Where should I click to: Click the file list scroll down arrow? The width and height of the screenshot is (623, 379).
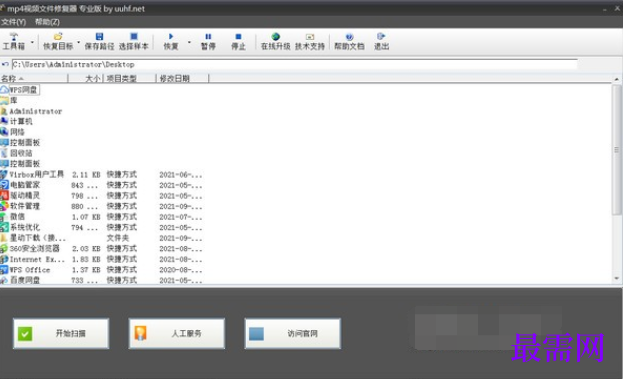617,278
